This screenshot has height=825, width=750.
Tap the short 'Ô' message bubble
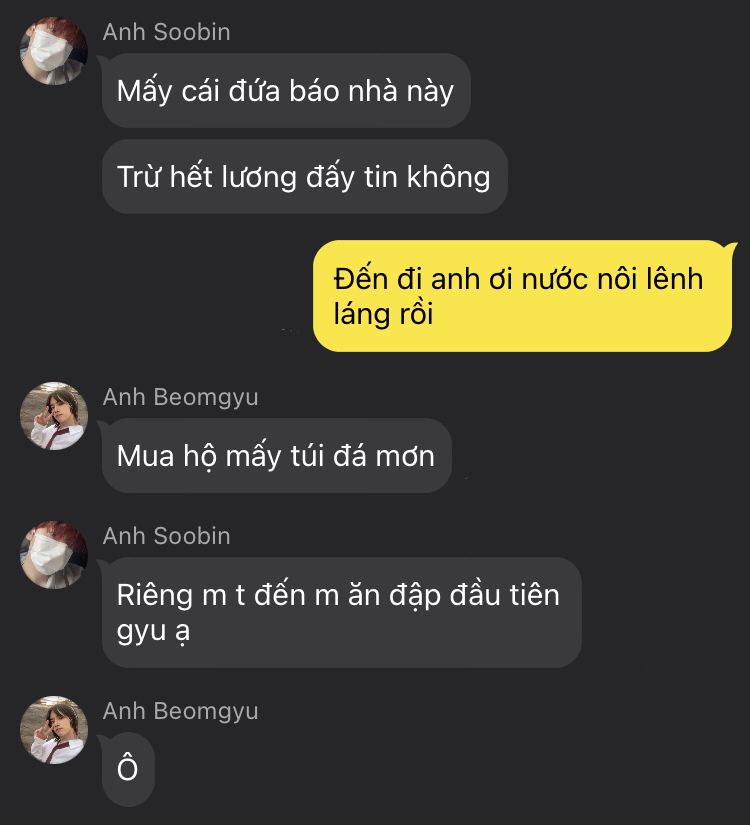tap(128, 769)
